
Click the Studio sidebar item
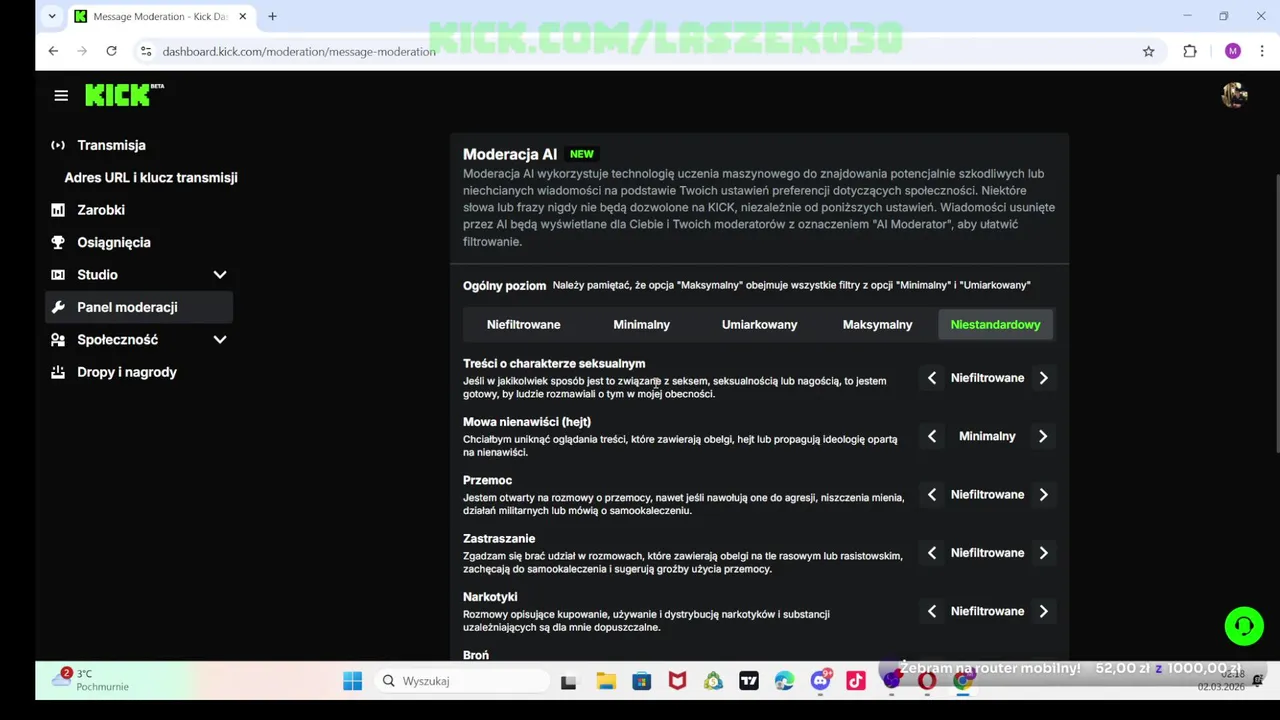97,274
